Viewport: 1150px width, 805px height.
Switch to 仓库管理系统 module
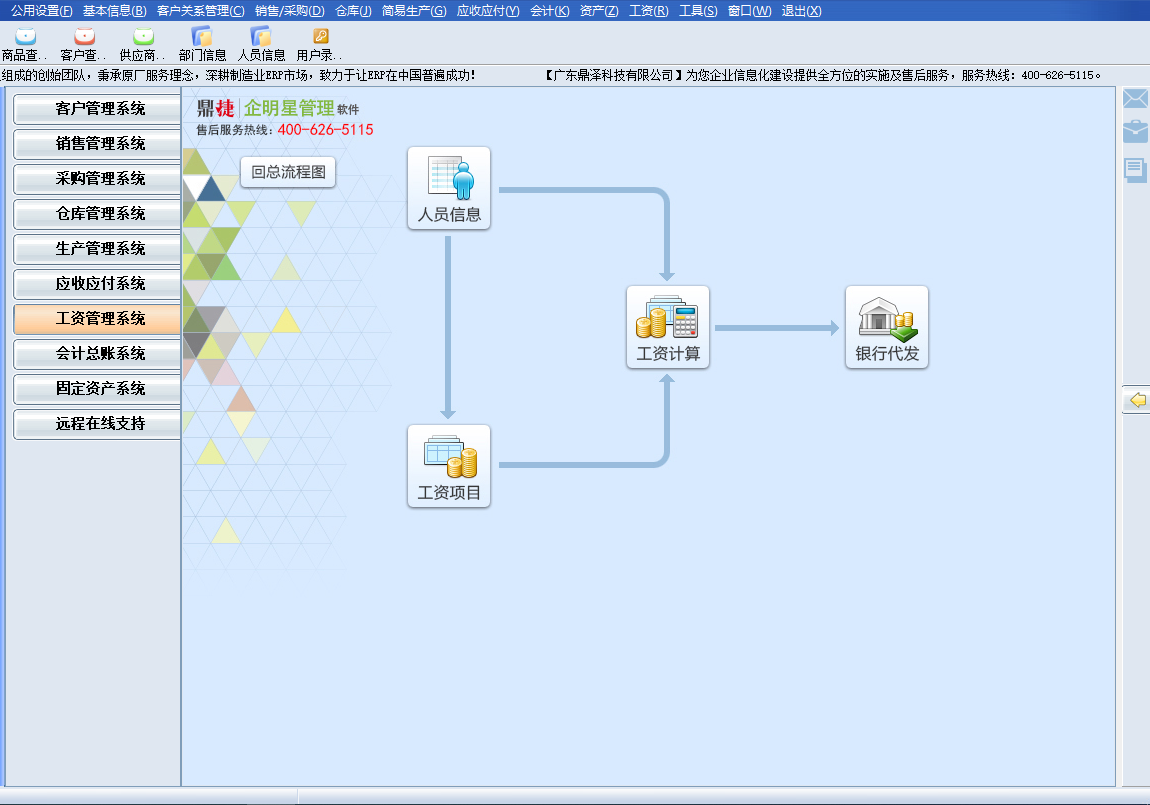point(99,214)
